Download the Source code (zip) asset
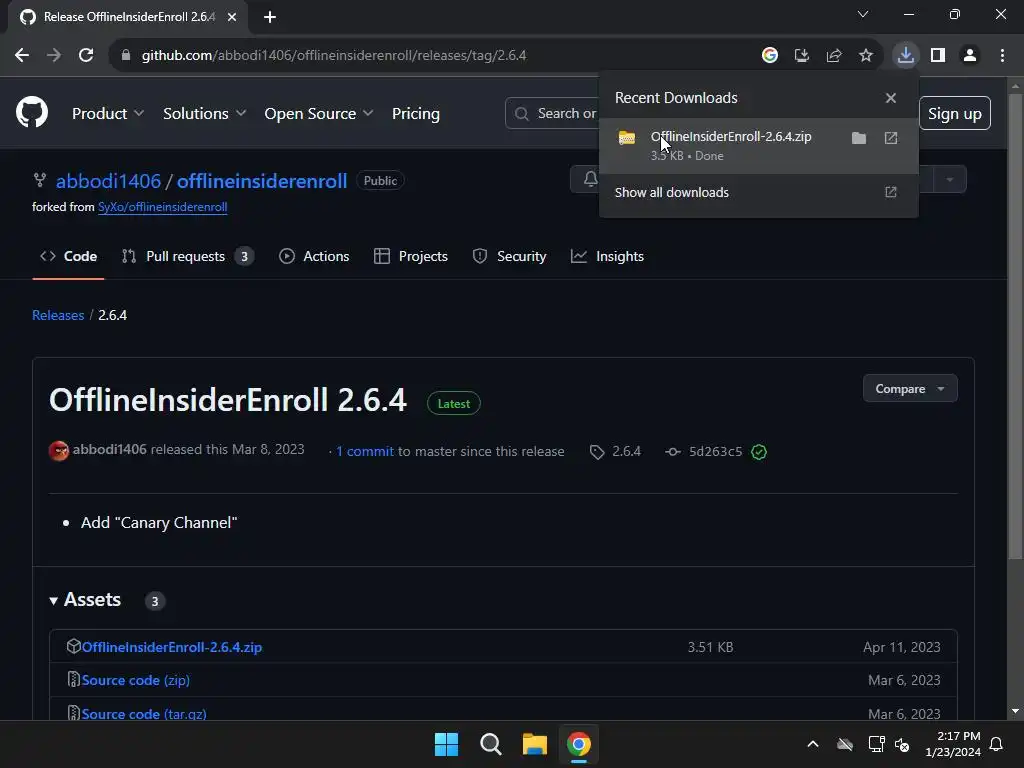Viewport: 1024px width, 768px height. click(x=136, y=680)
